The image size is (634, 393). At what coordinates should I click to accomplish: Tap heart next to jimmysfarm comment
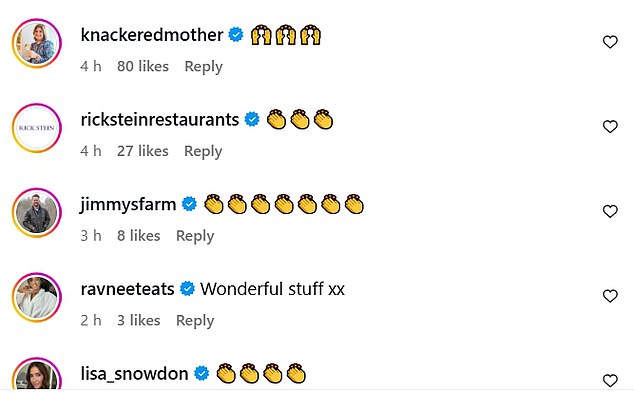coord(610,211)
